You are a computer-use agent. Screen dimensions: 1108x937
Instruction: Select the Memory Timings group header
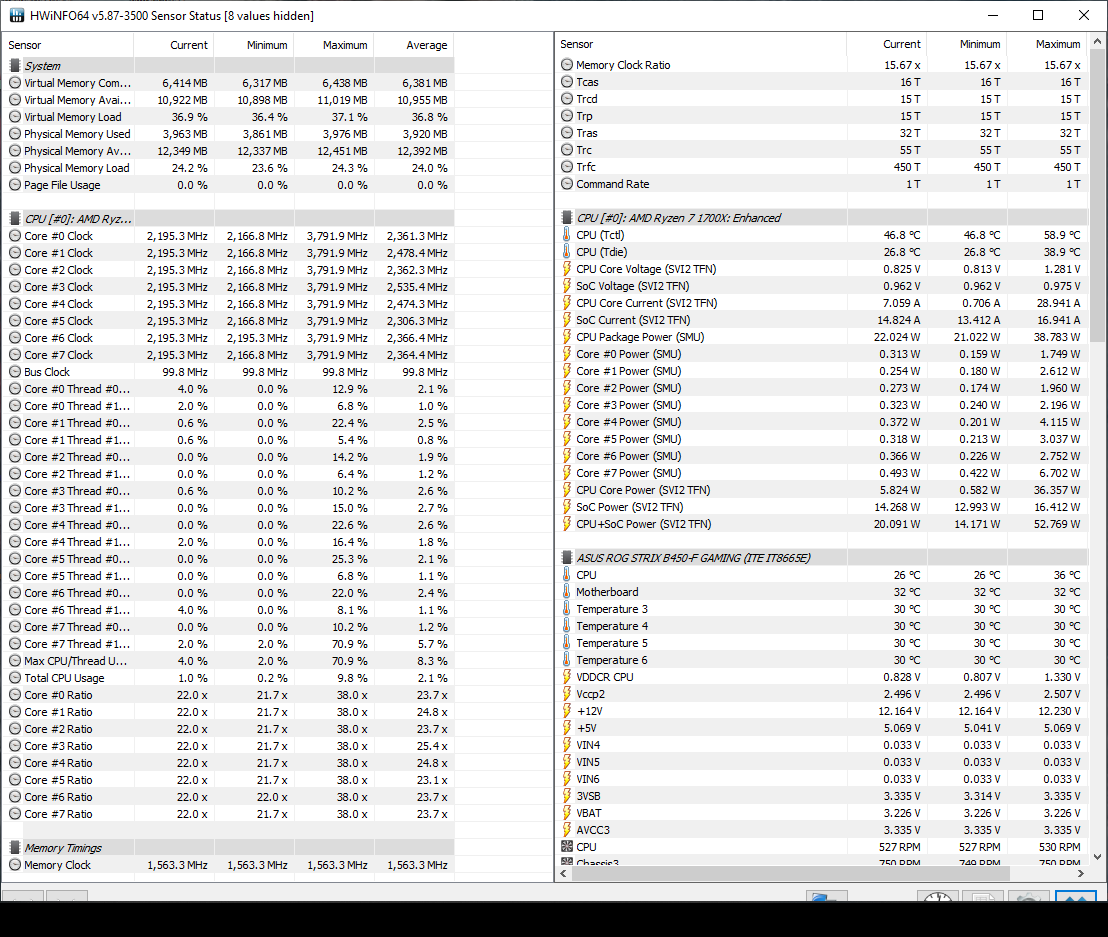click(228, 847)
